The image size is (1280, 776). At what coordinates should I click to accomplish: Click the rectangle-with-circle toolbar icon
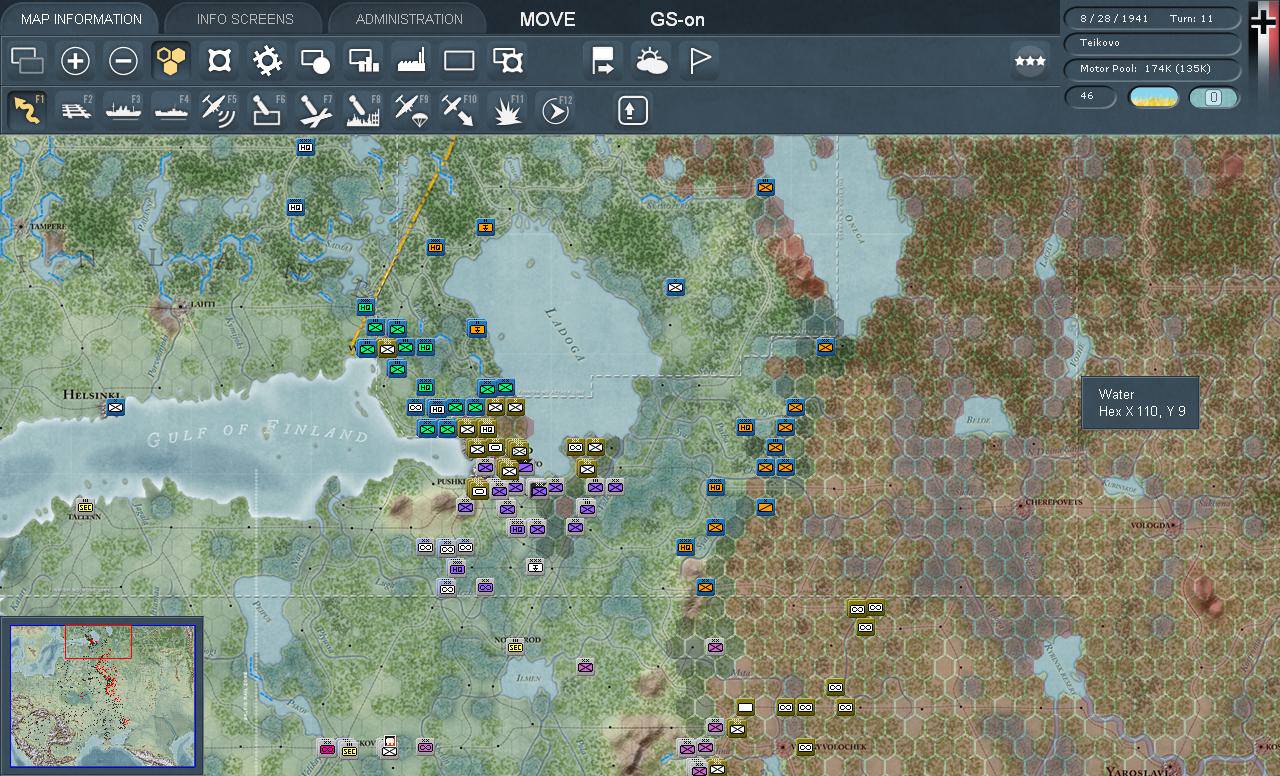315,61
